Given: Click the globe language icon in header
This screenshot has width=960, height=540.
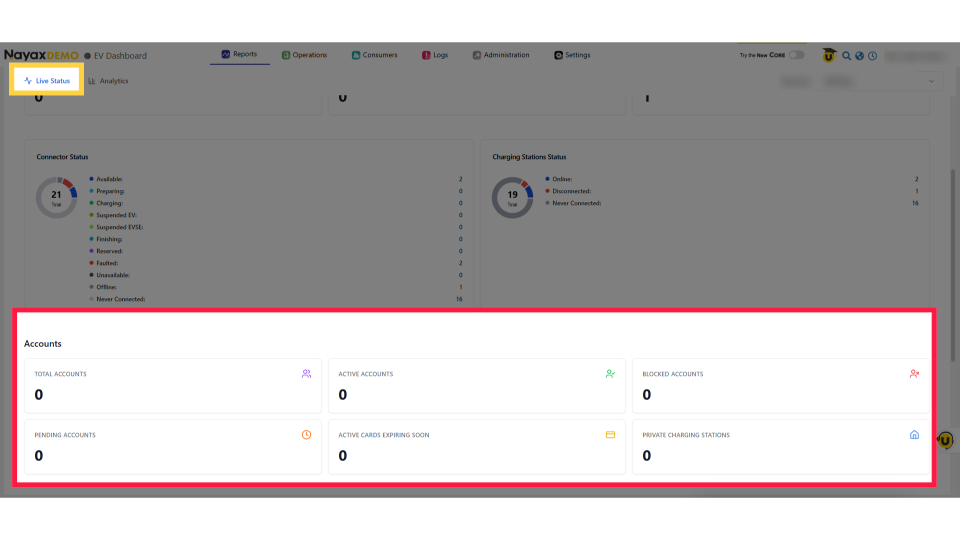Looking at the screenshot, I should click(859, 56).
